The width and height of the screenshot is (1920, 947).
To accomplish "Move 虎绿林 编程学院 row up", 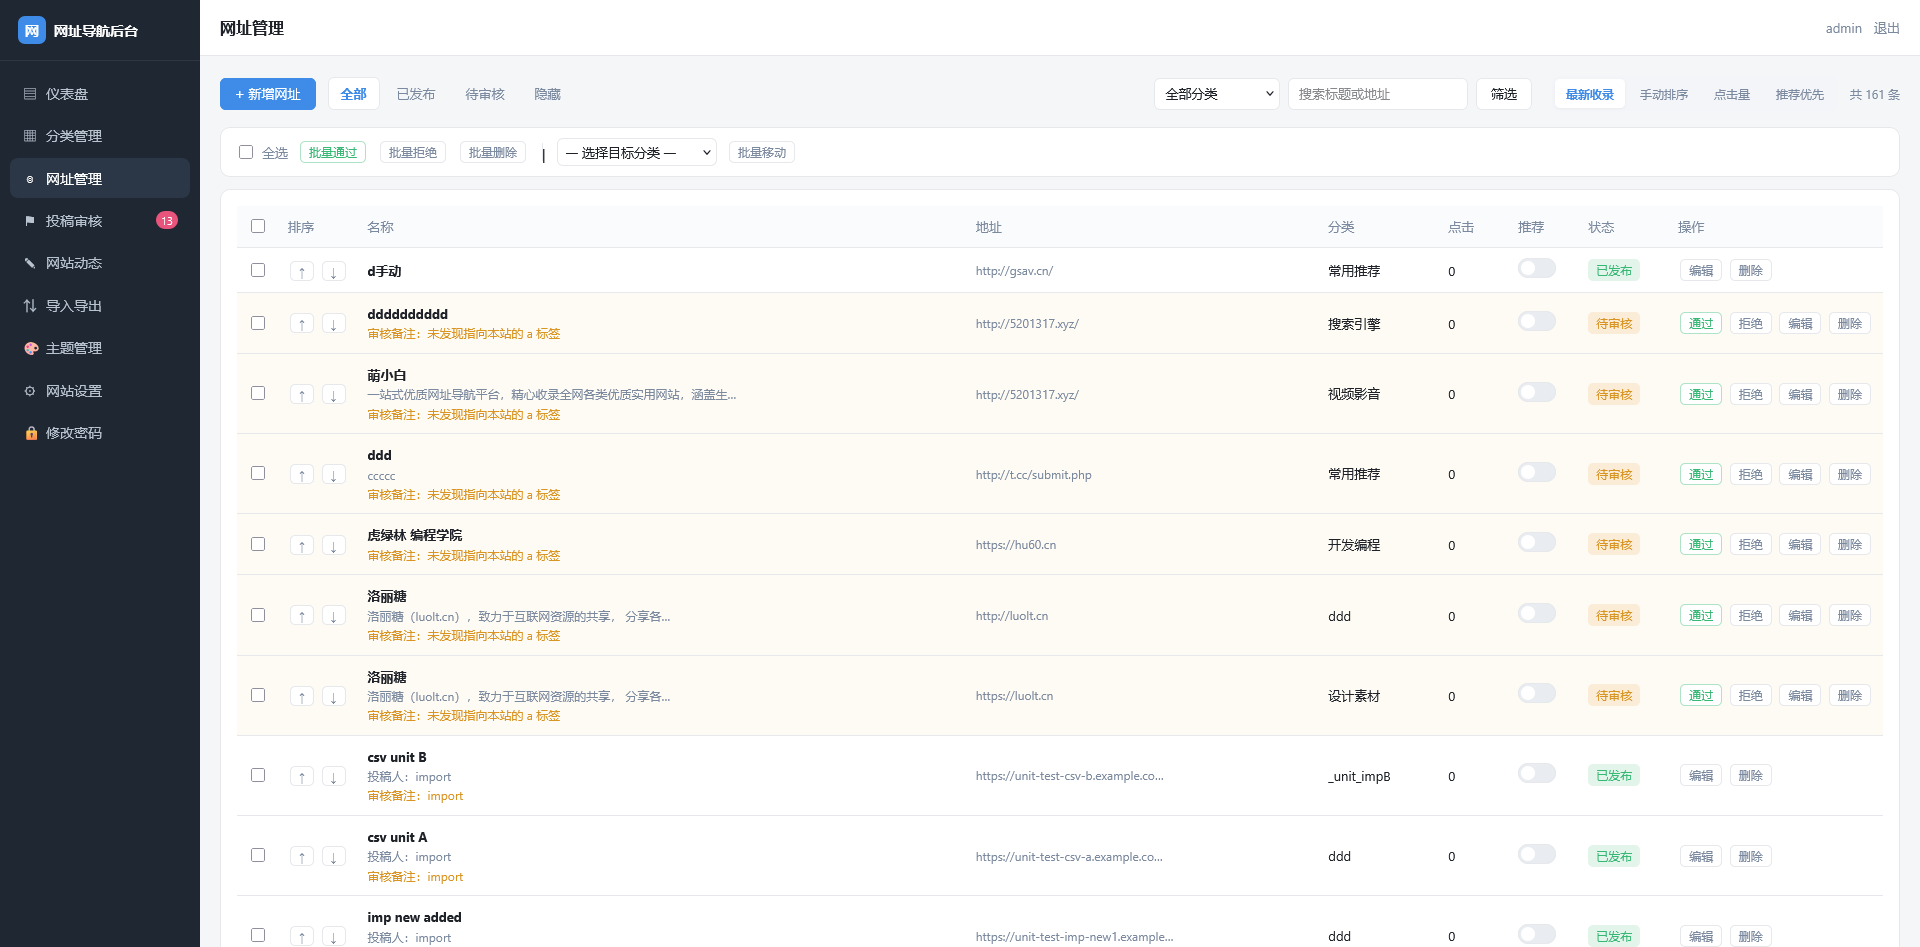I will tap(302, 545).
